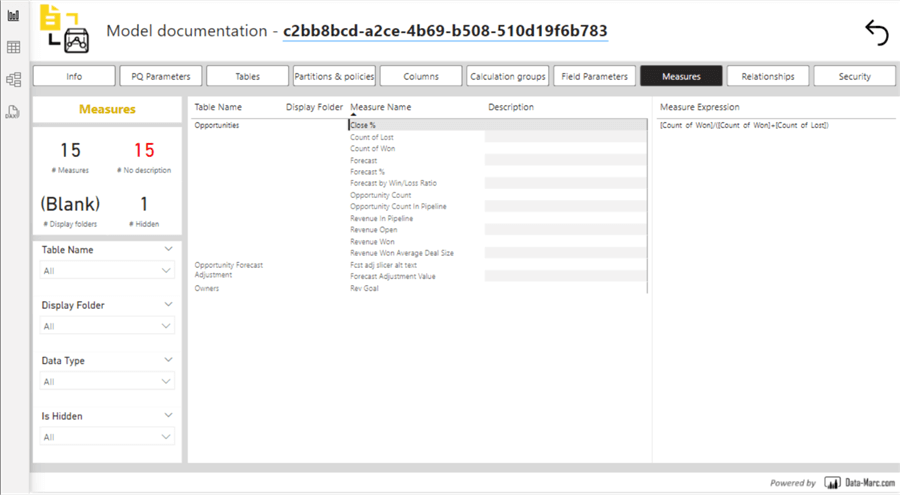Open the Display Folder All dropdown
The width and height of the screenshot is (900, 495).
tap(107, 326)
